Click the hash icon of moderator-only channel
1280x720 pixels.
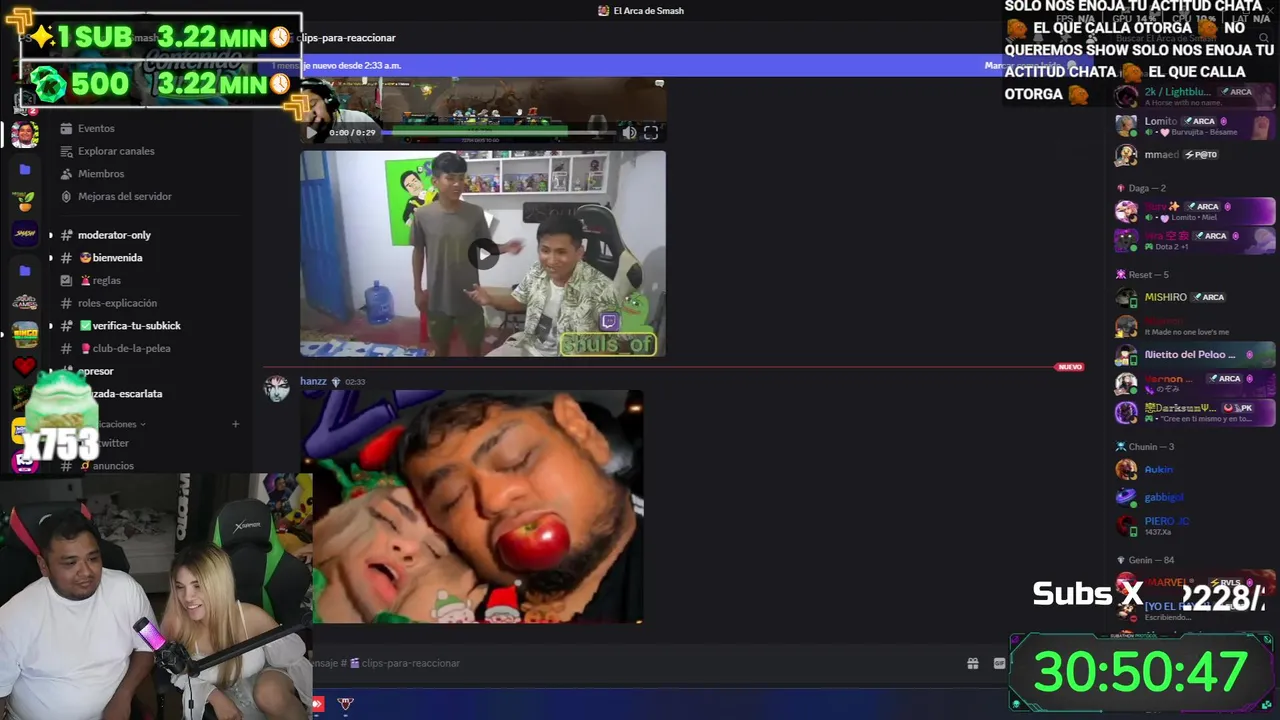[66, 235]
